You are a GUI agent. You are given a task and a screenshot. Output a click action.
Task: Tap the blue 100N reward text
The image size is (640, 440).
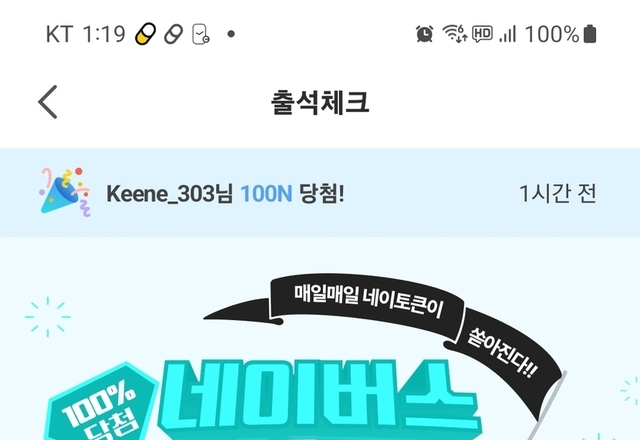coord(266,193)
